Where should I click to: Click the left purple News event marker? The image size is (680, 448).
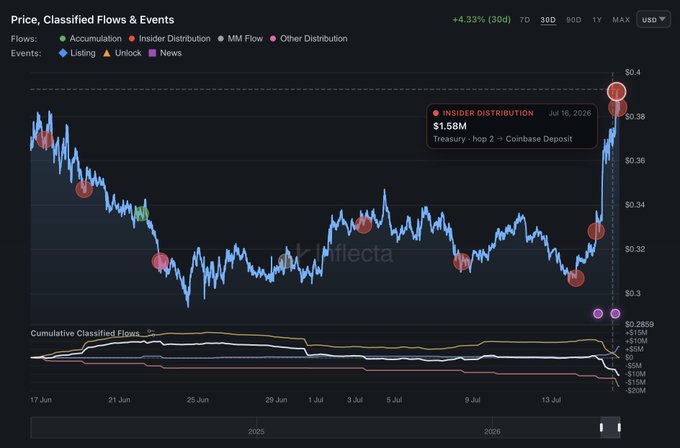[598, 314]
